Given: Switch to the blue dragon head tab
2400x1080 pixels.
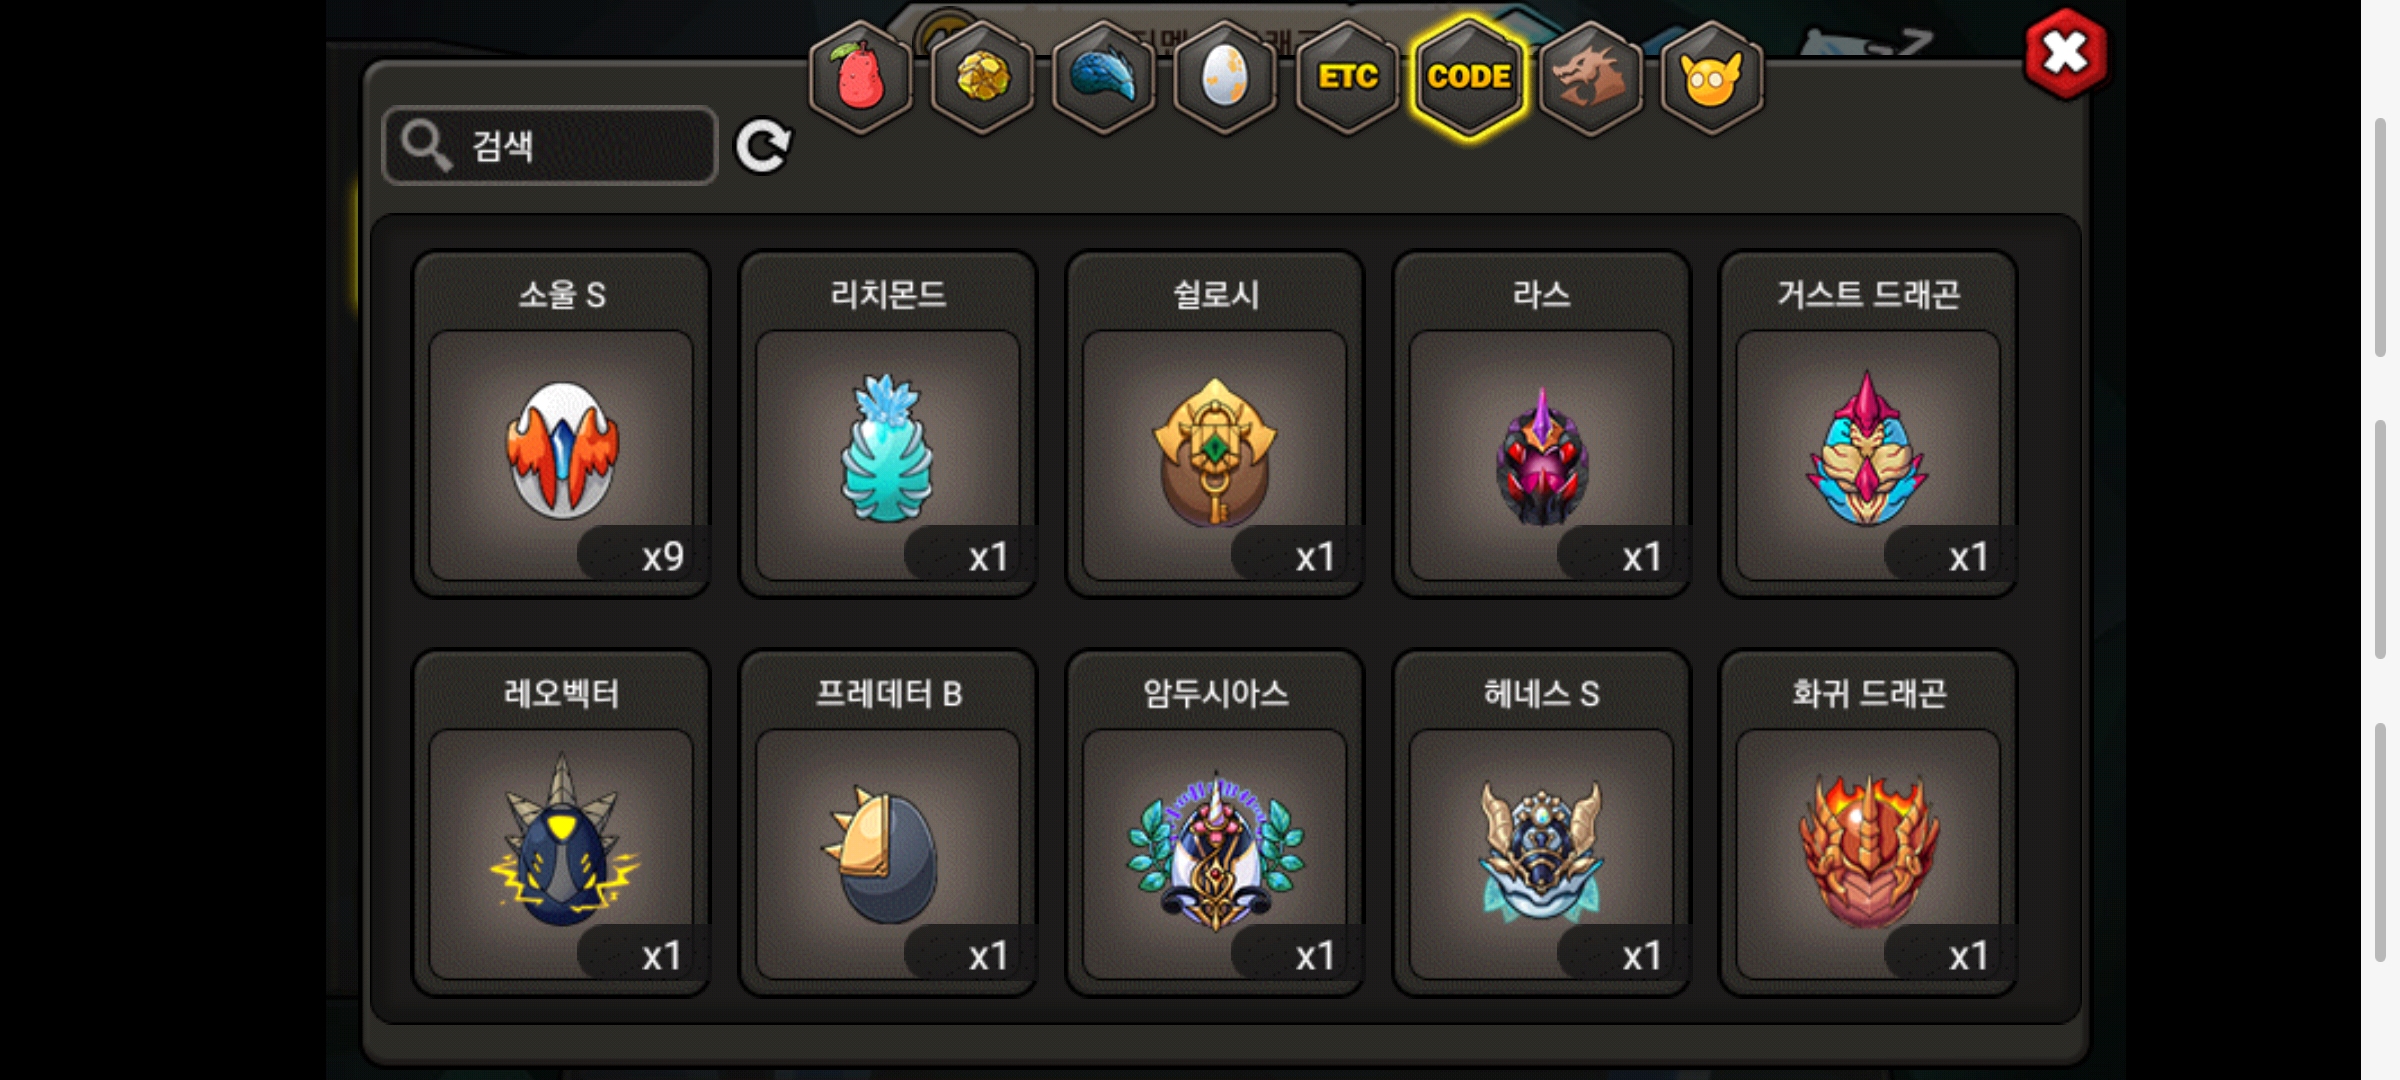Looking at the screenshot, I should [1104, 77].
